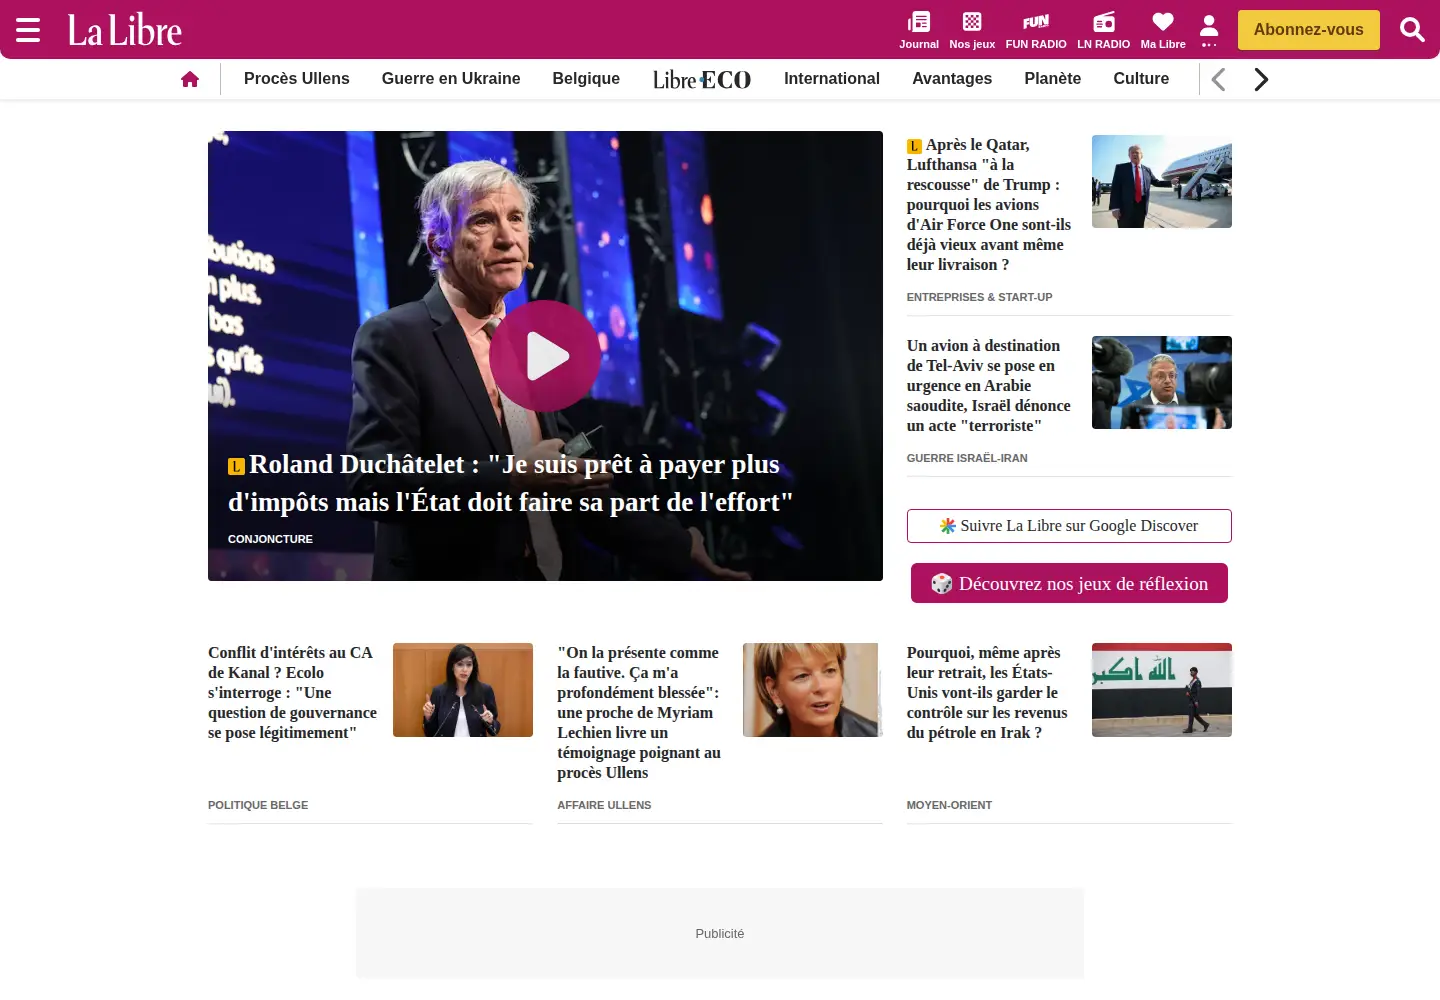Open FUN RADIO player
Viewport: 1440px width, 1000px height.
(1036, 30)
